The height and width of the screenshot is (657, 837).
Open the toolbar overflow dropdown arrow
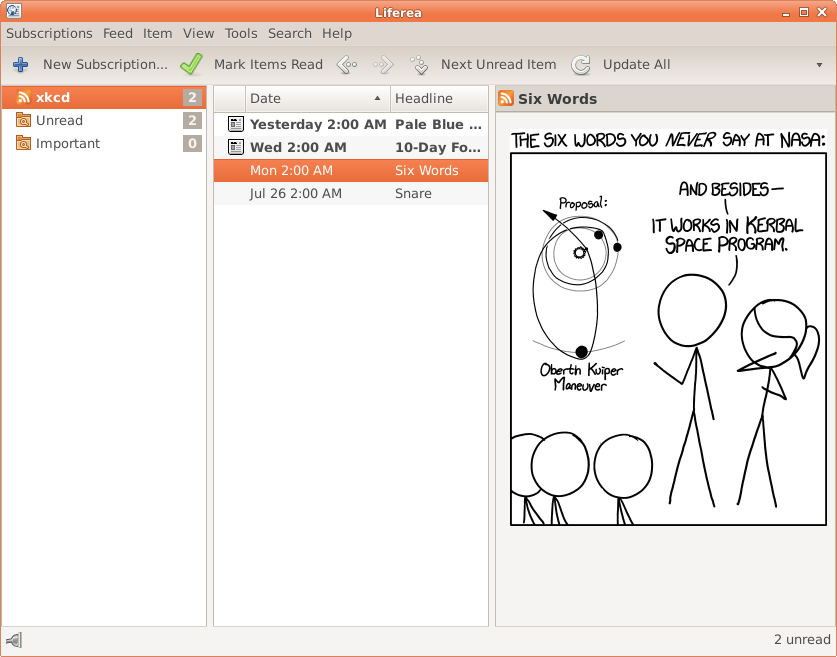coord(819,65)
